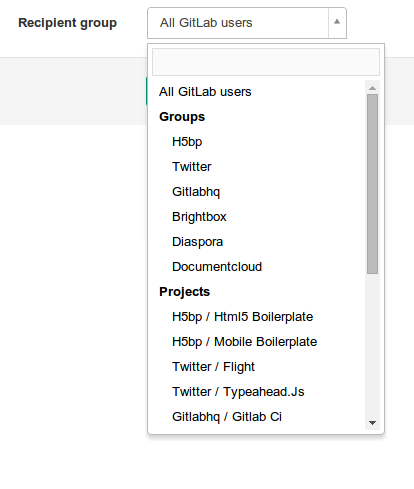The height and width of the screenshot is (489, 414).
Task: Click the dropdown list scrollbar thumb
Action: tap(372, 184)
